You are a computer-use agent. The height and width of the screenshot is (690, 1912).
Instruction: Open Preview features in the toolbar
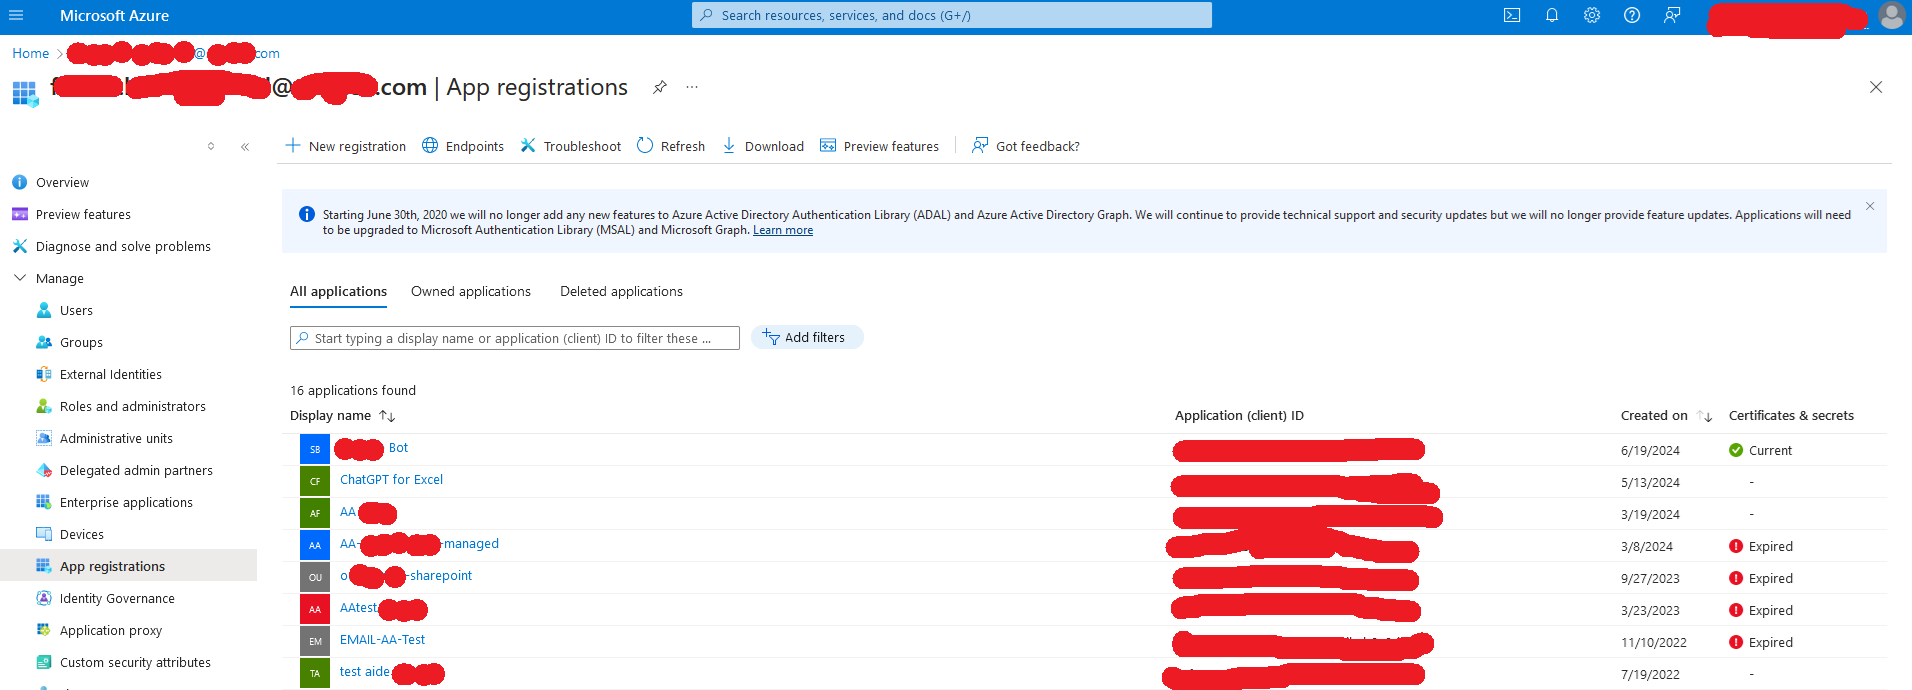(x=880, y=146)
